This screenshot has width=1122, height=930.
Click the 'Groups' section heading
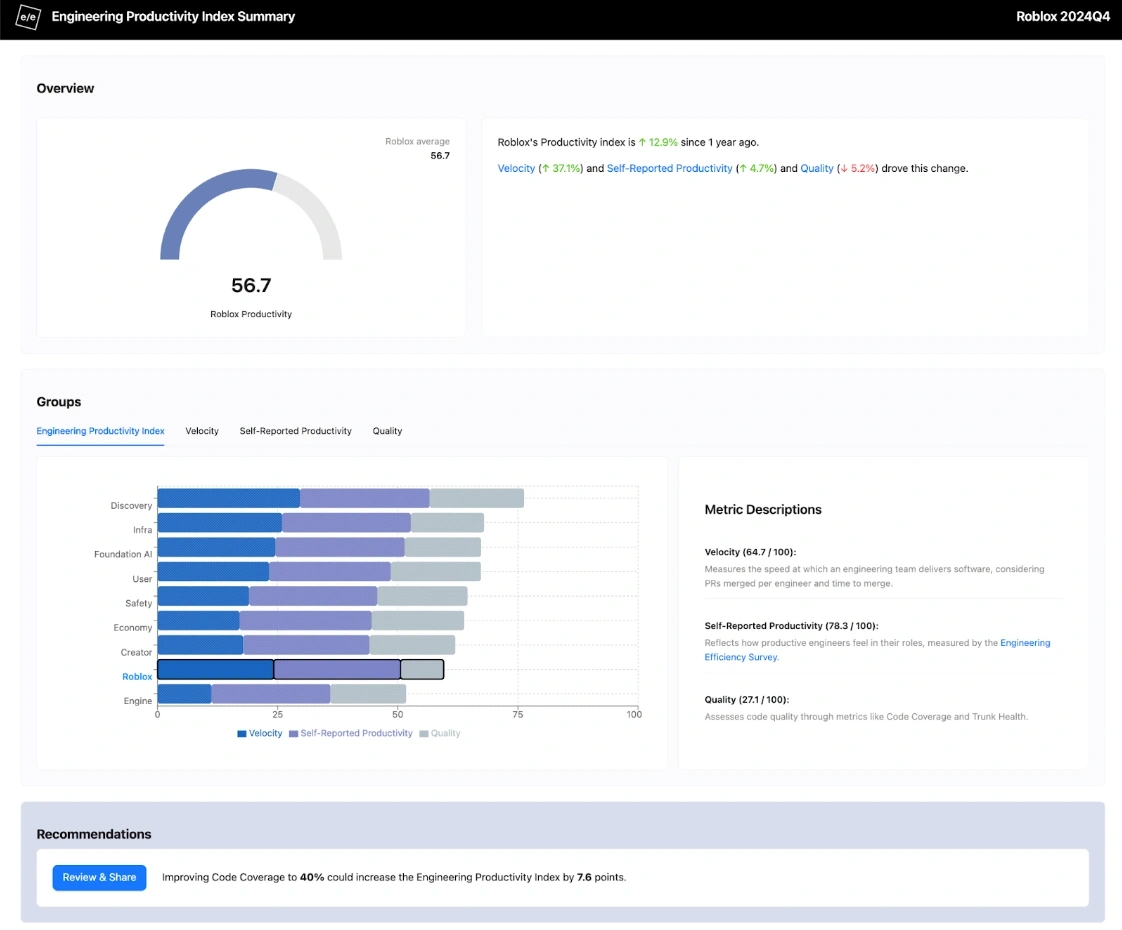click(x=59, y=402)
